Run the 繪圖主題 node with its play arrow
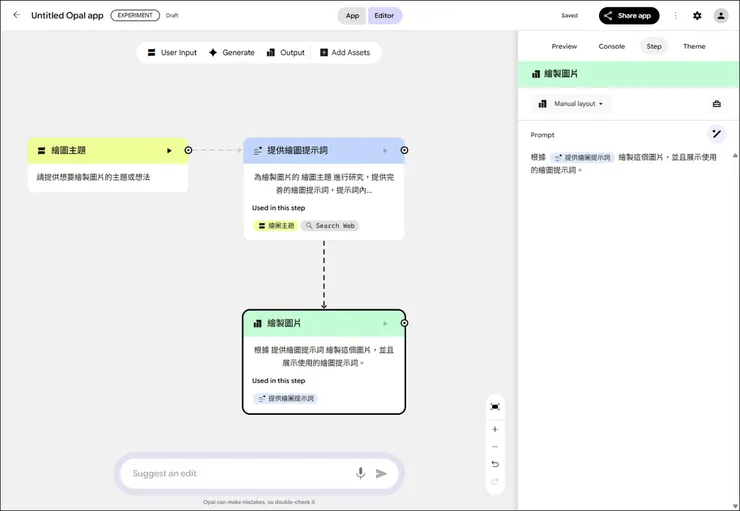 (x=169, y=151)
